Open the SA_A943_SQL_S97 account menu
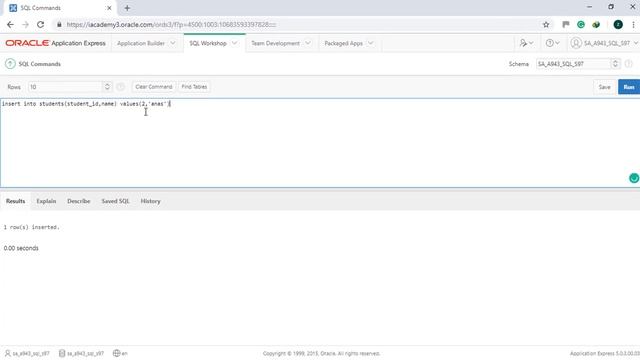This screenshot has height=360, width=640. 604,43
